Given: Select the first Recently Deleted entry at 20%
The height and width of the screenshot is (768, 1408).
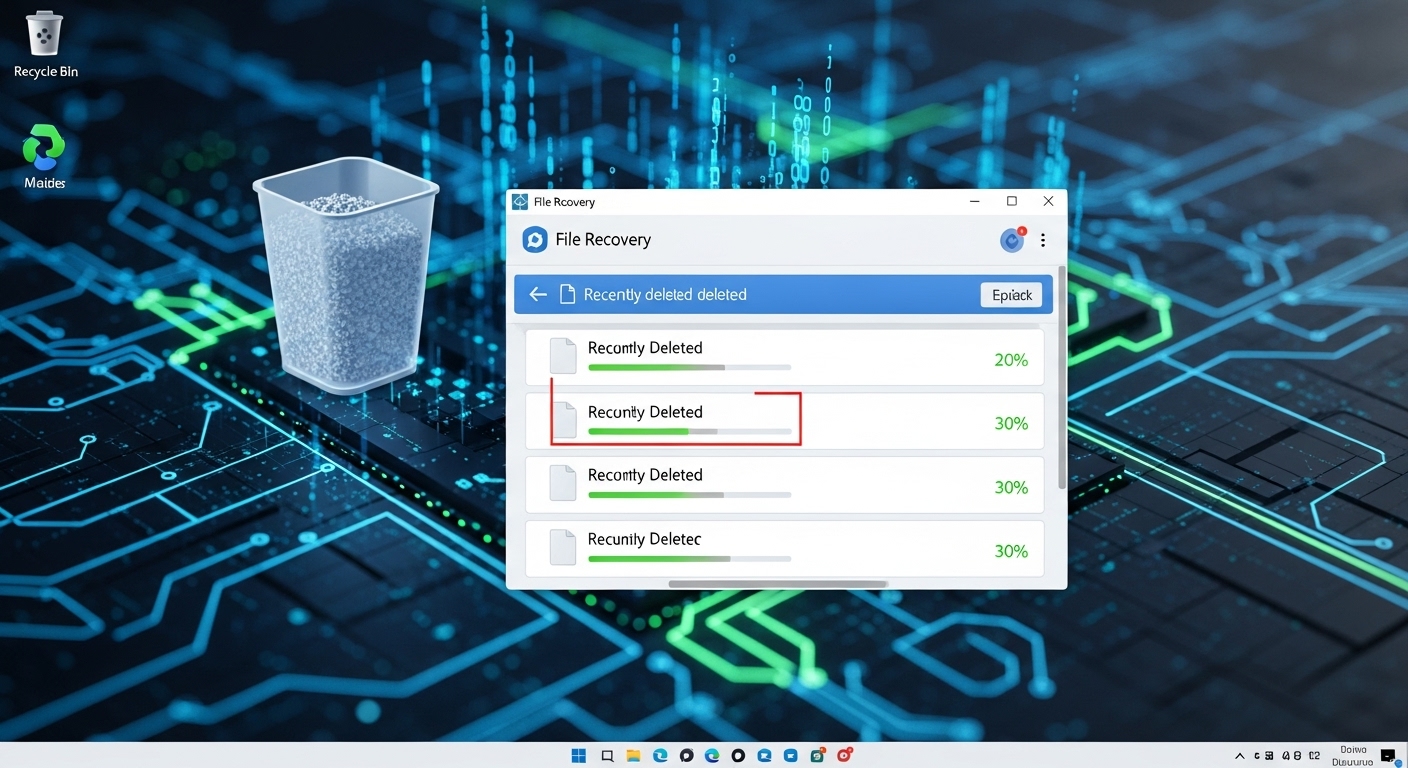Looking at the screenshot, I should 645,348.
